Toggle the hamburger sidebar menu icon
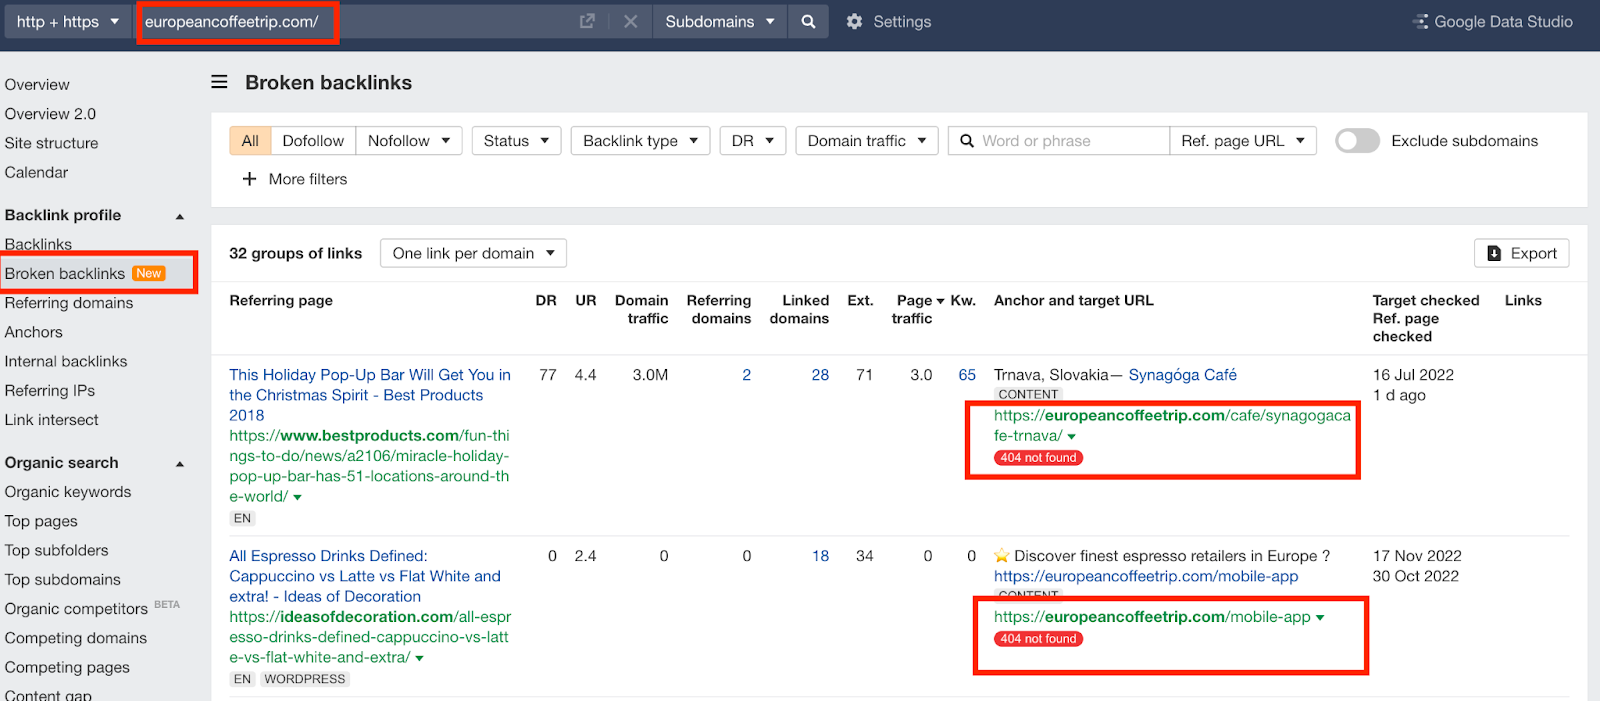 point(219,82)
